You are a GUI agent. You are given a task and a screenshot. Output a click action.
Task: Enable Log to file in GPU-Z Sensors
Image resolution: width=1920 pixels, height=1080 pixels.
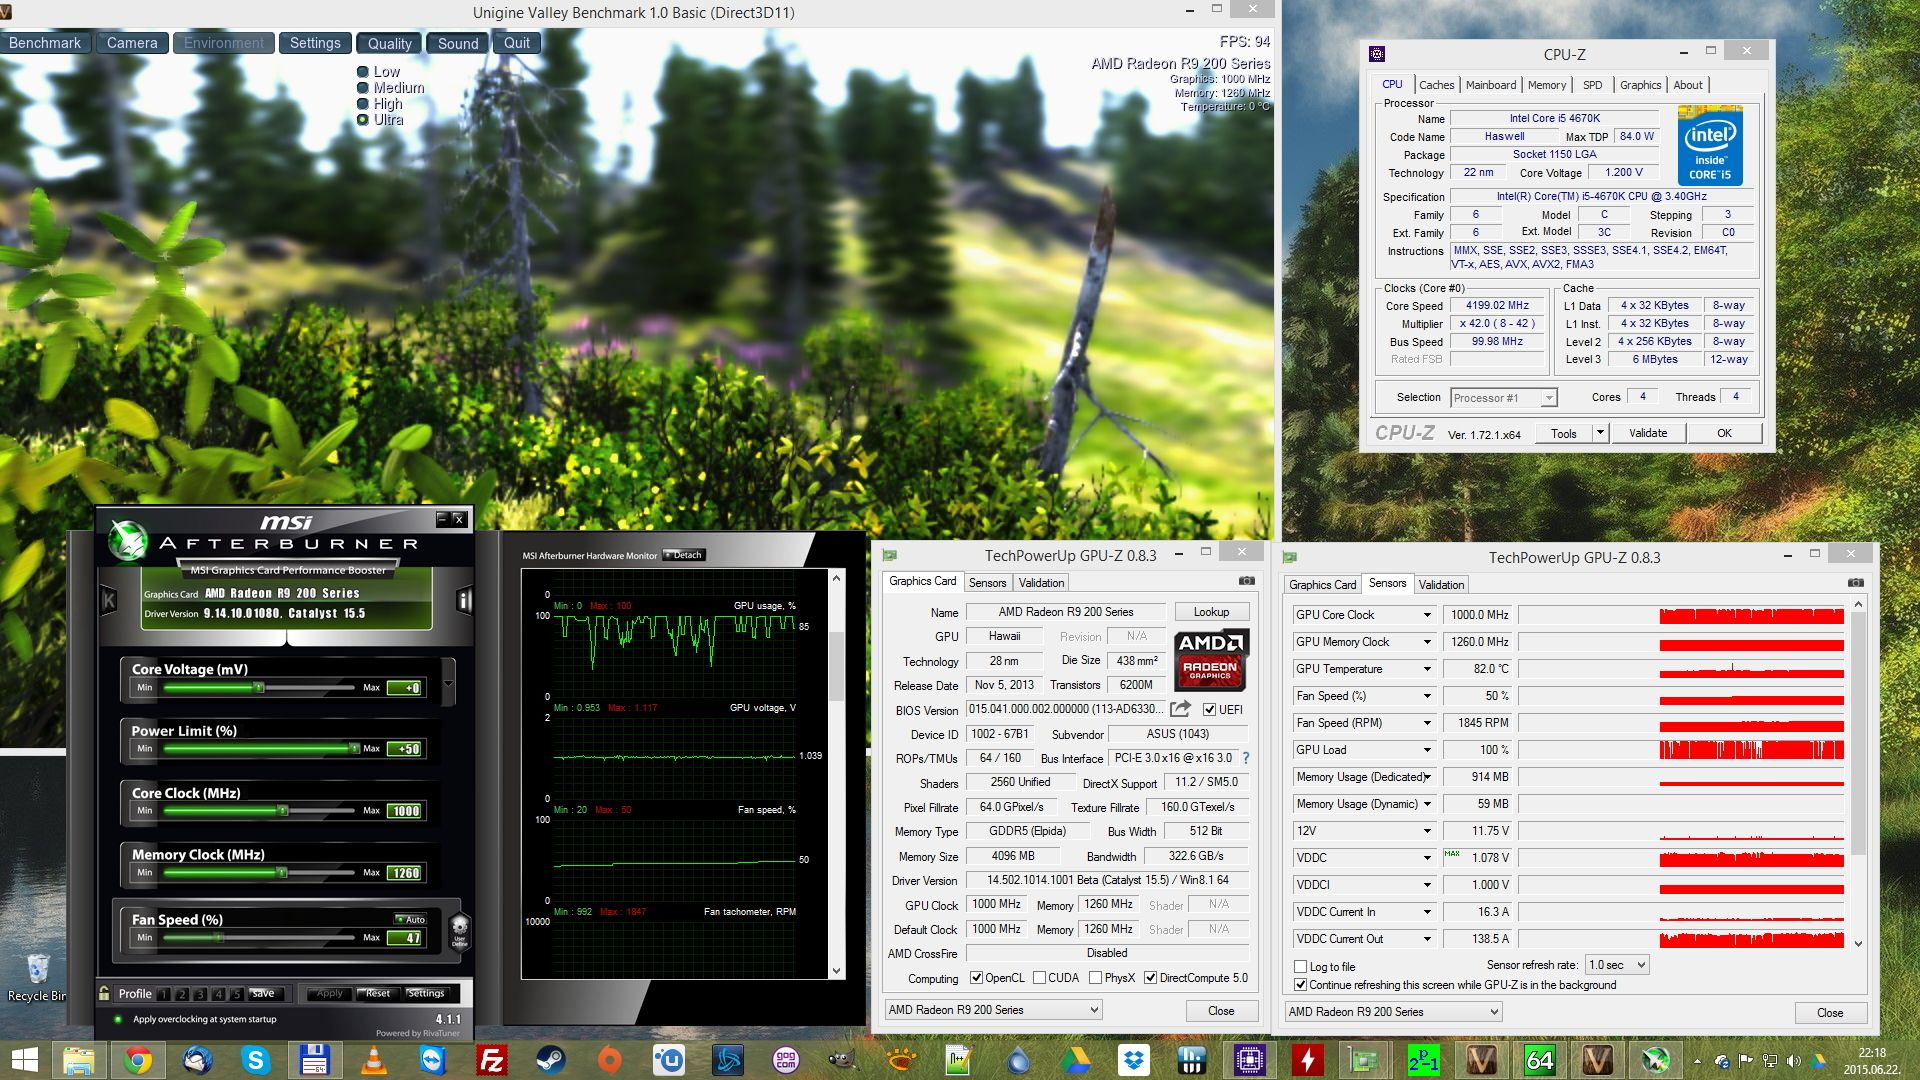tap(1300, 967)
